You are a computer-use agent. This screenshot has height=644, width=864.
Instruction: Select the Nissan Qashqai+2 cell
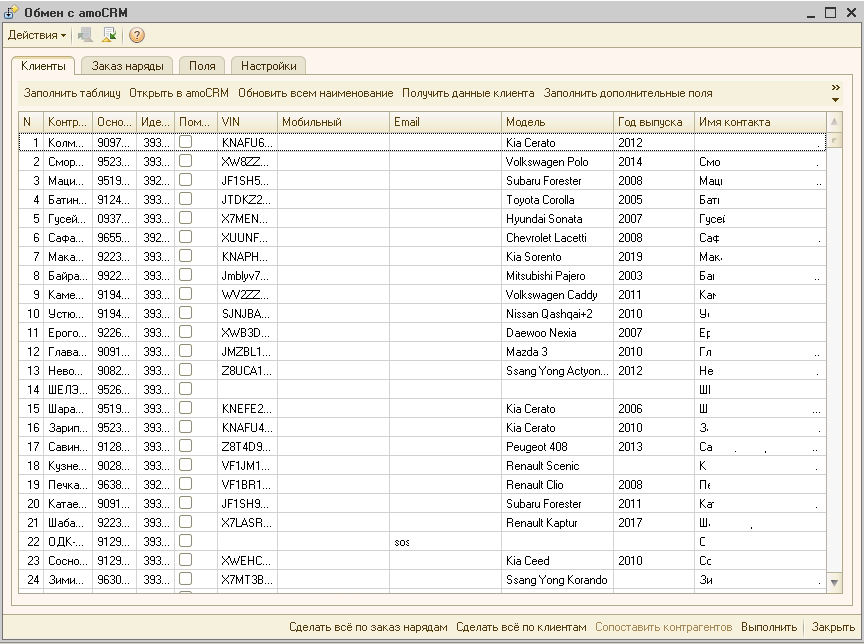pos(557,314)
